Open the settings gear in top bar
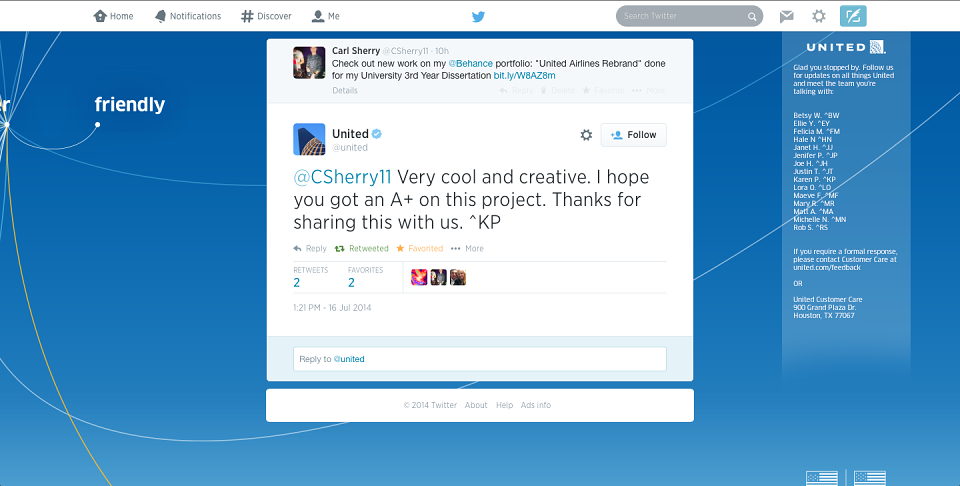This screenshot has width=960, height=486. pos(819,17)
